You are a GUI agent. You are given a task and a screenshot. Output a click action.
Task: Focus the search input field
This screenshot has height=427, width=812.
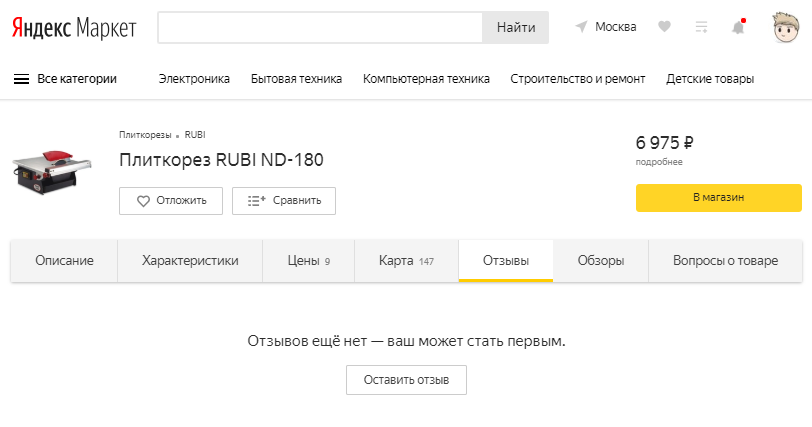[x=320, y=27]
